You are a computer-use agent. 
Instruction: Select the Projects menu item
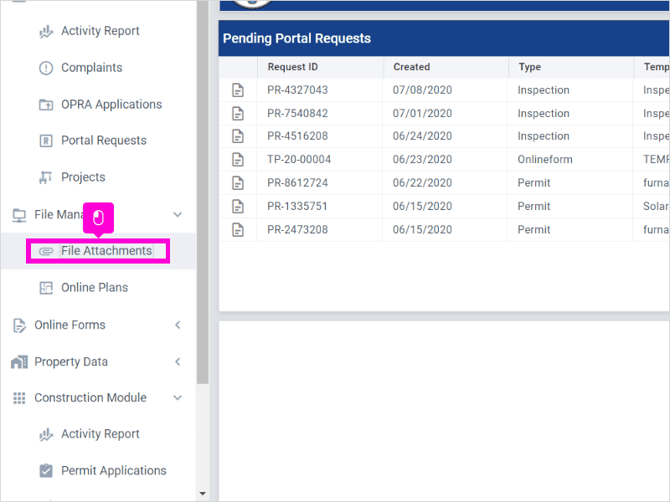pyautogui.click(x=83, y=177)
